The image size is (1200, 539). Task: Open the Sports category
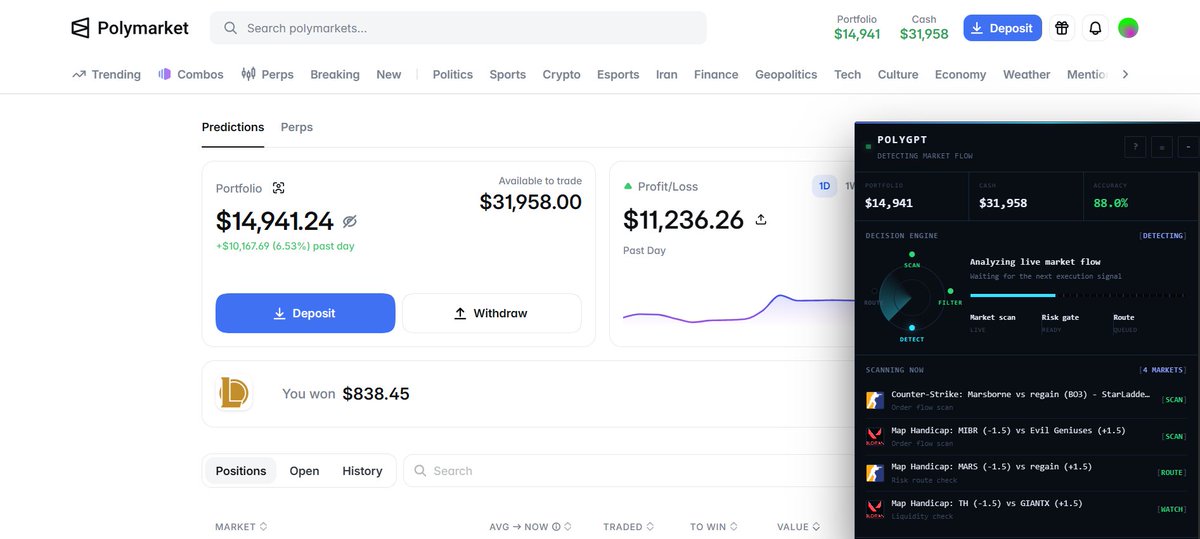tap(508, 74)
